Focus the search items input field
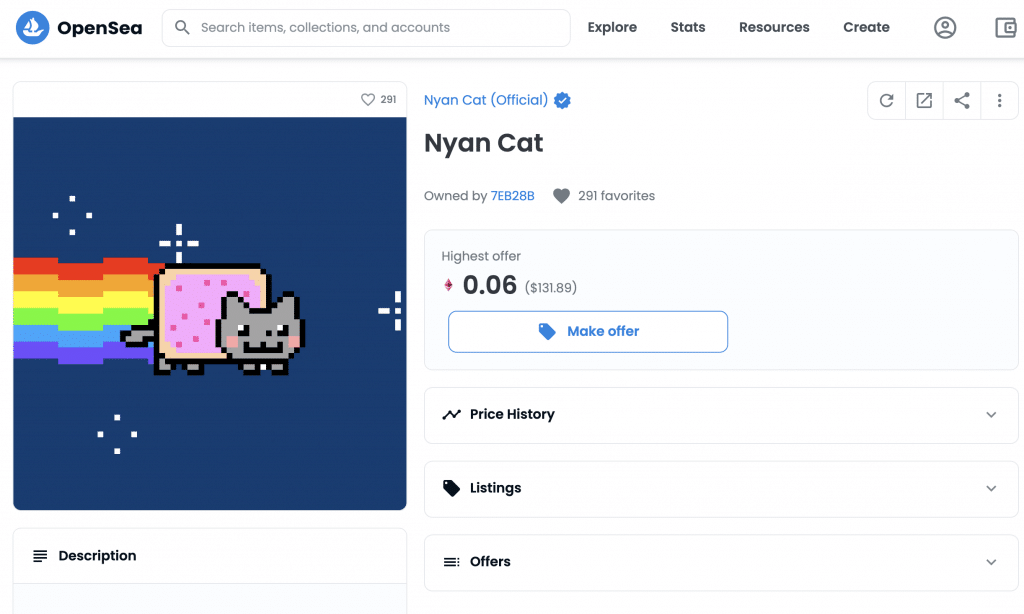The width and height of the screenshot is (1024, 614). (x=380, y=28)
